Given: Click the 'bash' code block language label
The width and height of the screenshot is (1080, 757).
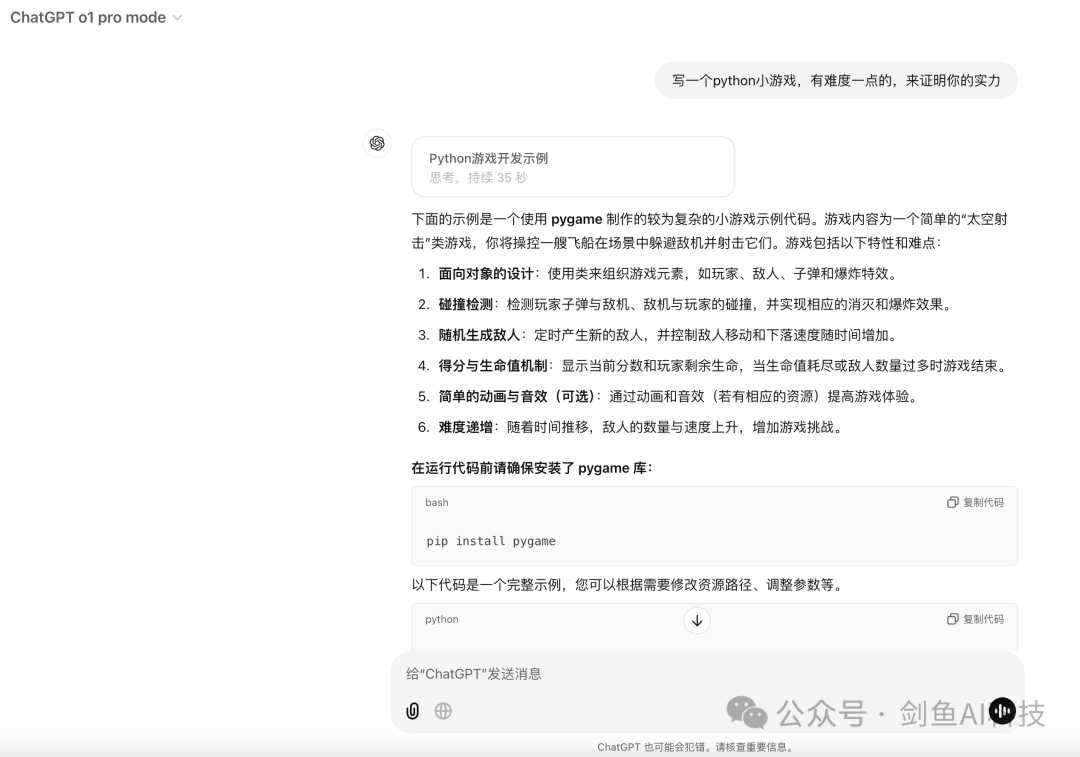Looking at the screenshot, I should pyautogui.click(x=437, y=502).
